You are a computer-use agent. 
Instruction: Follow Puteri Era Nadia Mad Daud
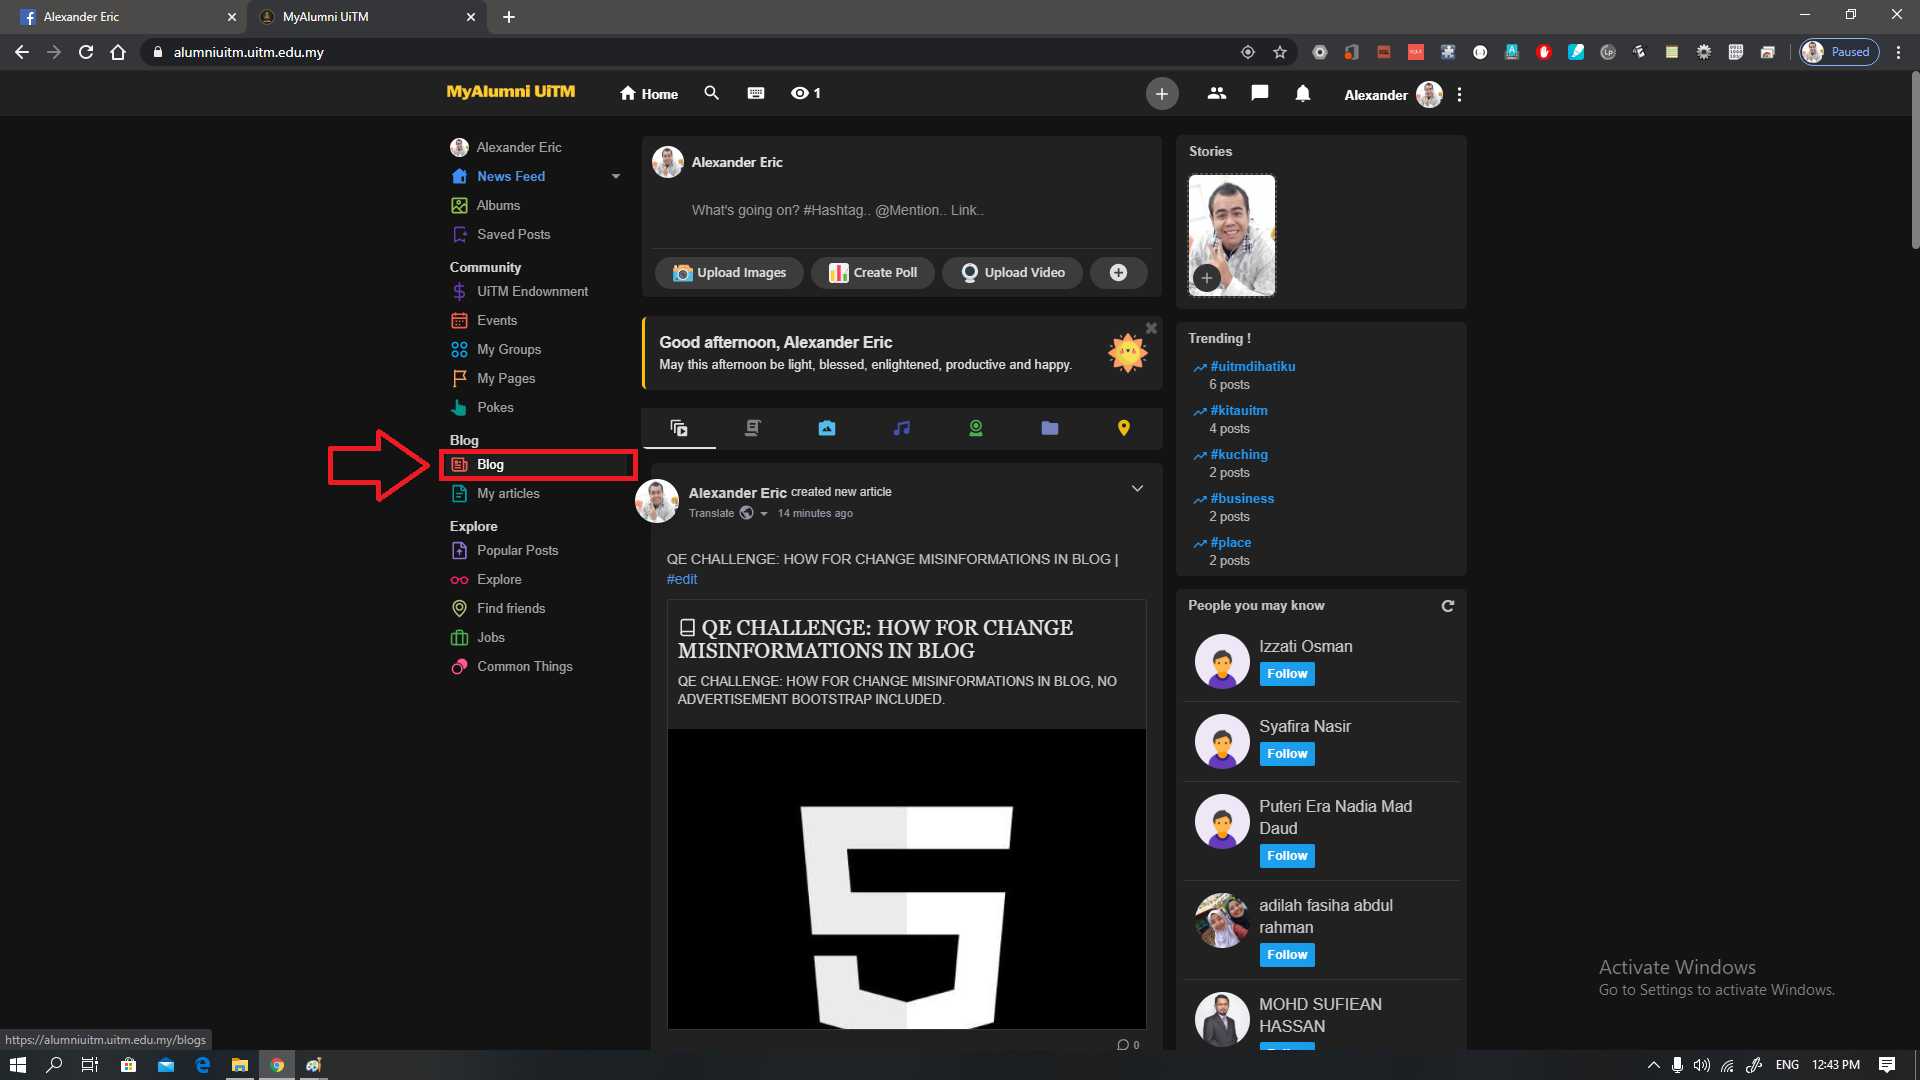(1287, 856)
